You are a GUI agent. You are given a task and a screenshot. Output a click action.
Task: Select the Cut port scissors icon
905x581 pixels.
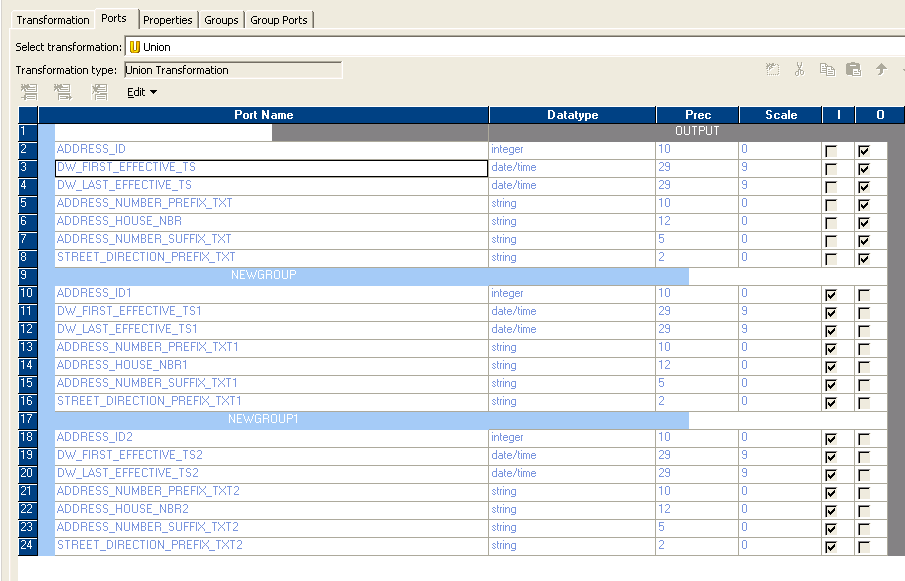(x=799, y=69)
